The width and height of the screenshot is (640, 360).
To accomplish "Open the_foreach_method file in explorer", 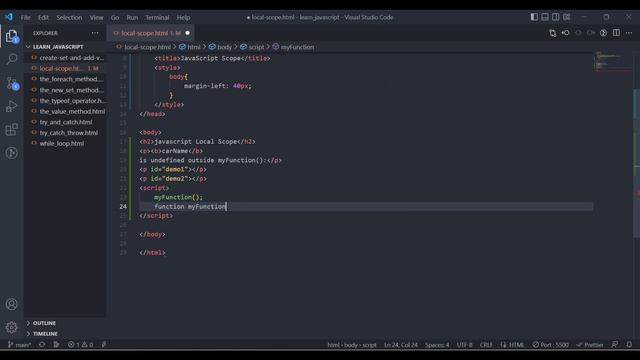I will [65, 79].
